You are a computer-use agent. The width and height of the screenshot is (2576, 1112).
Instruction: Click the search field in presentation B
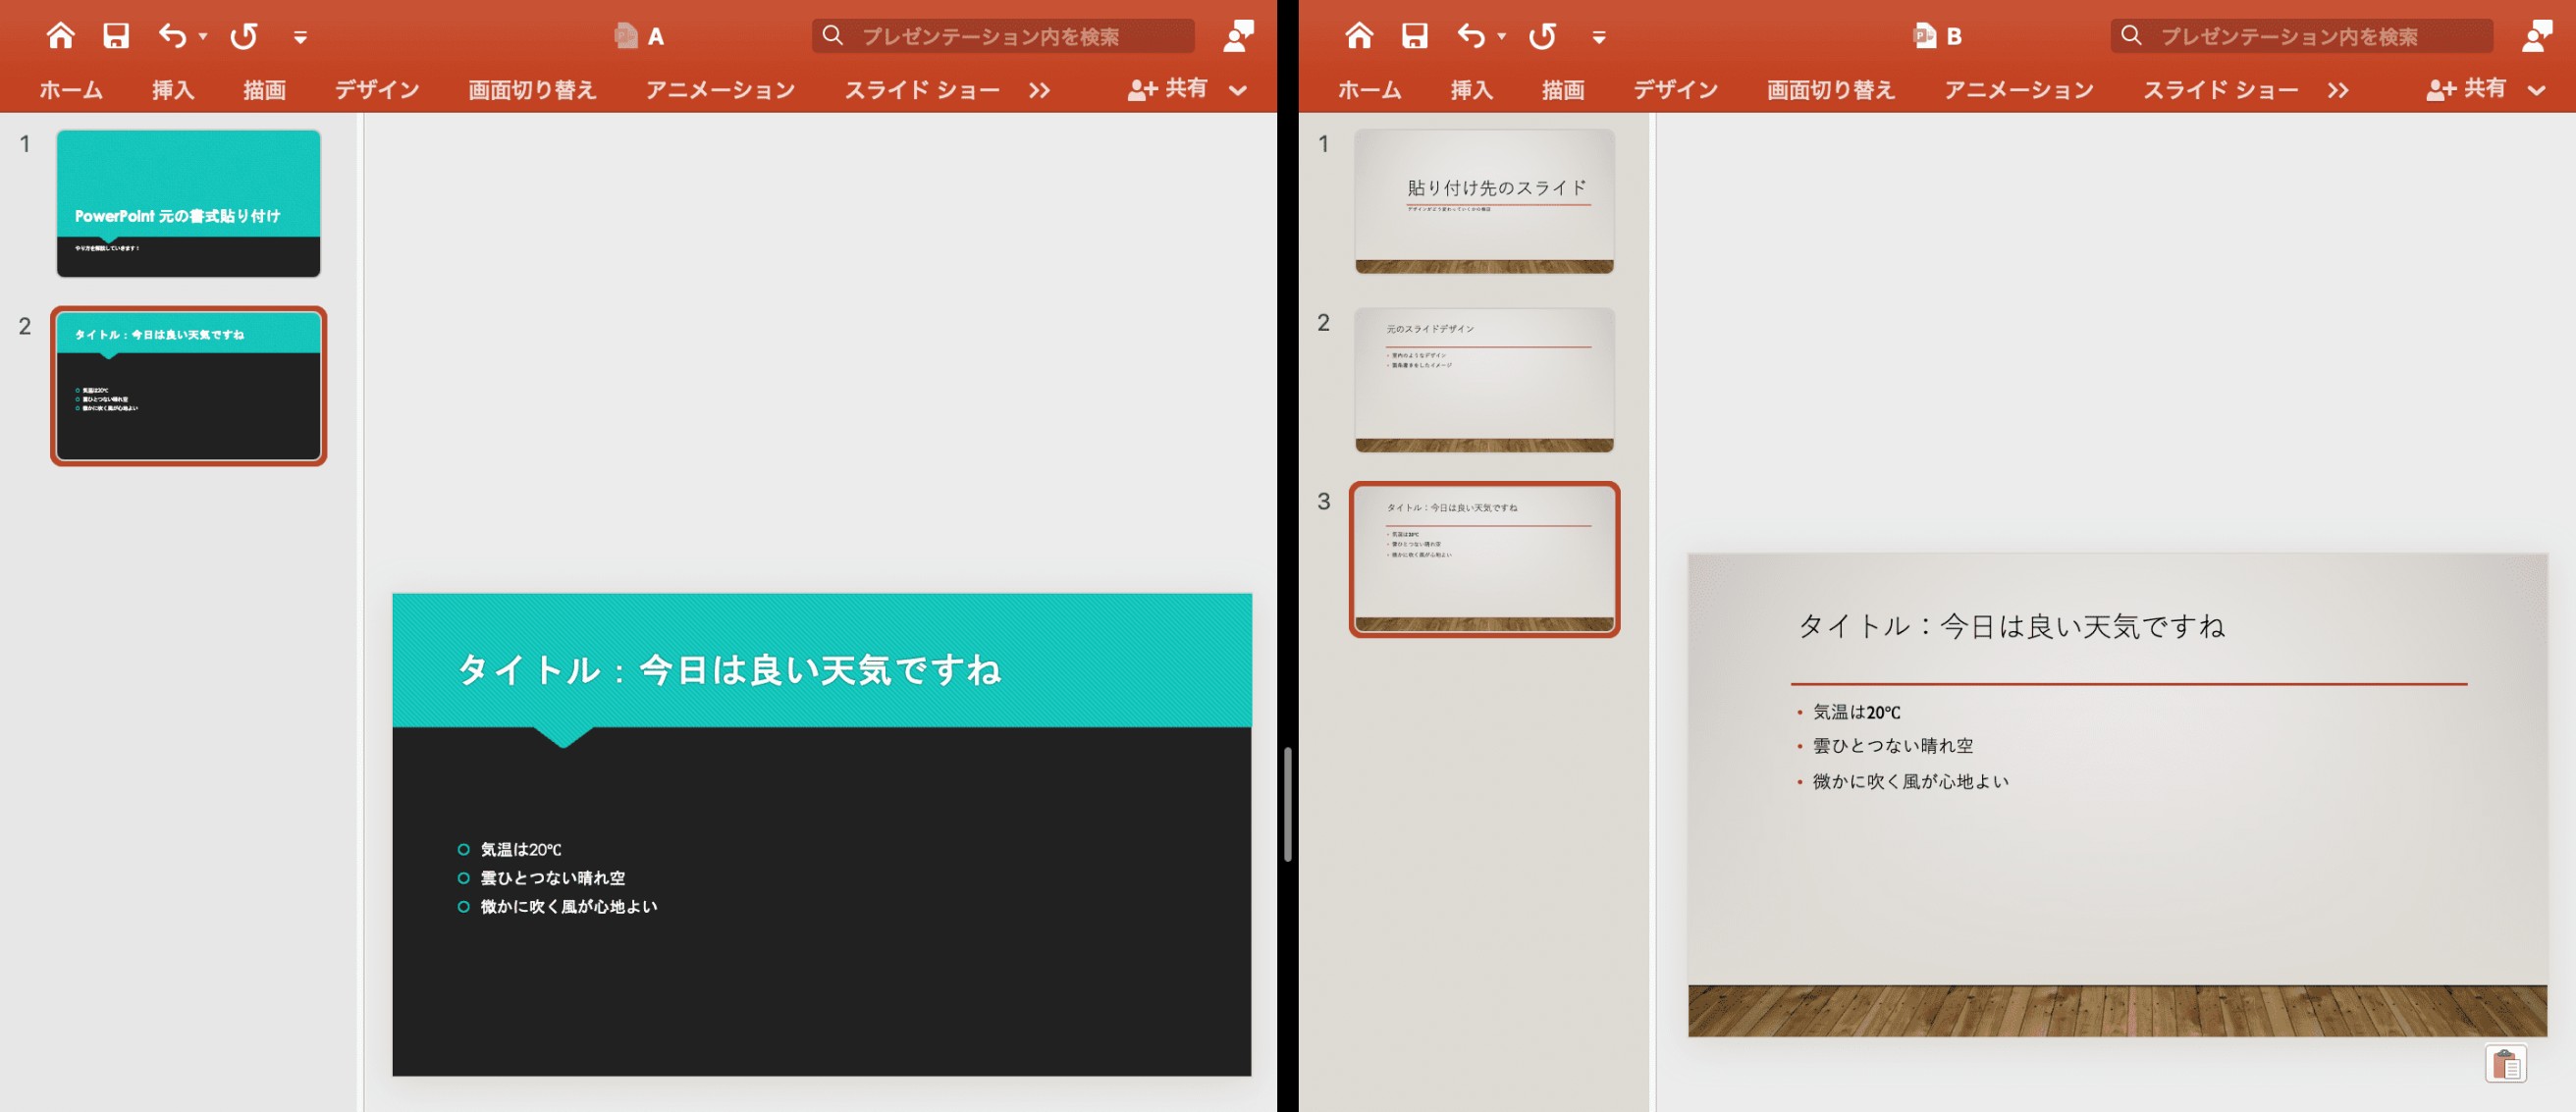pos(2301,36)
